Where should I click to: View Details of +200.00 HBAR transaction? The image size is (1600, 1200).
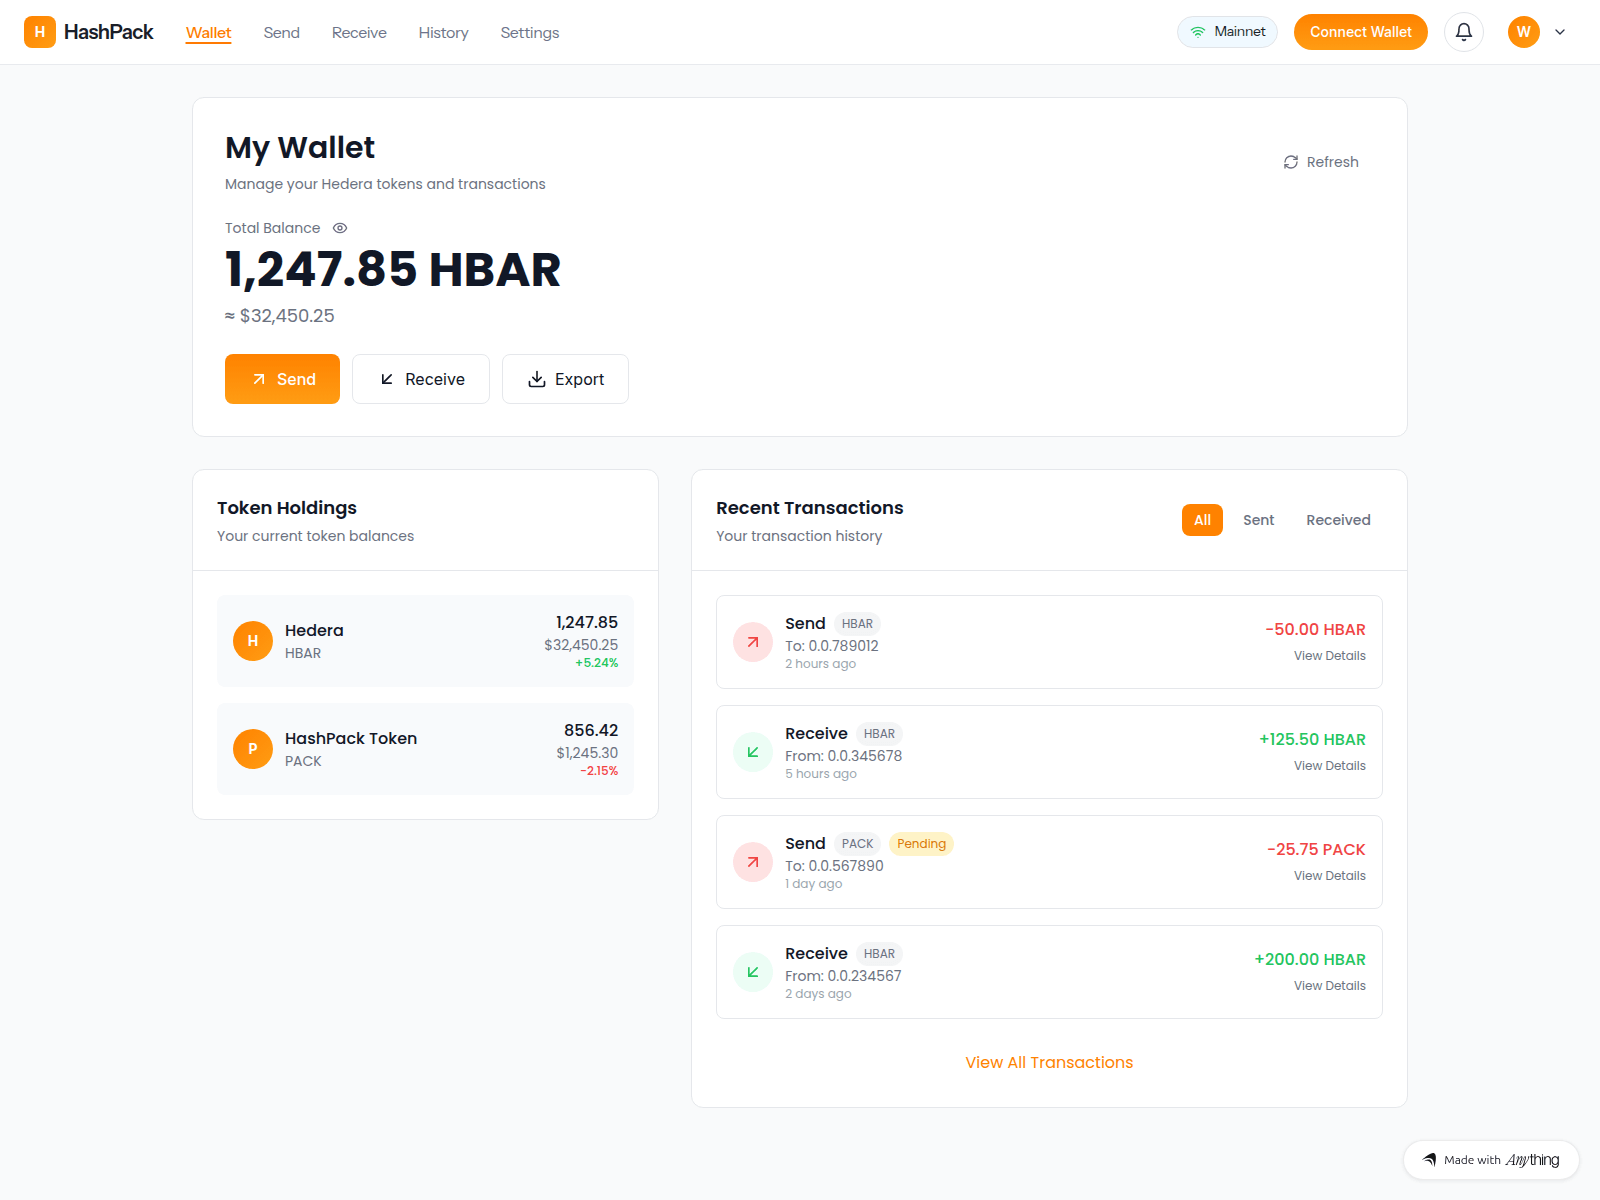click(1329, 986)
